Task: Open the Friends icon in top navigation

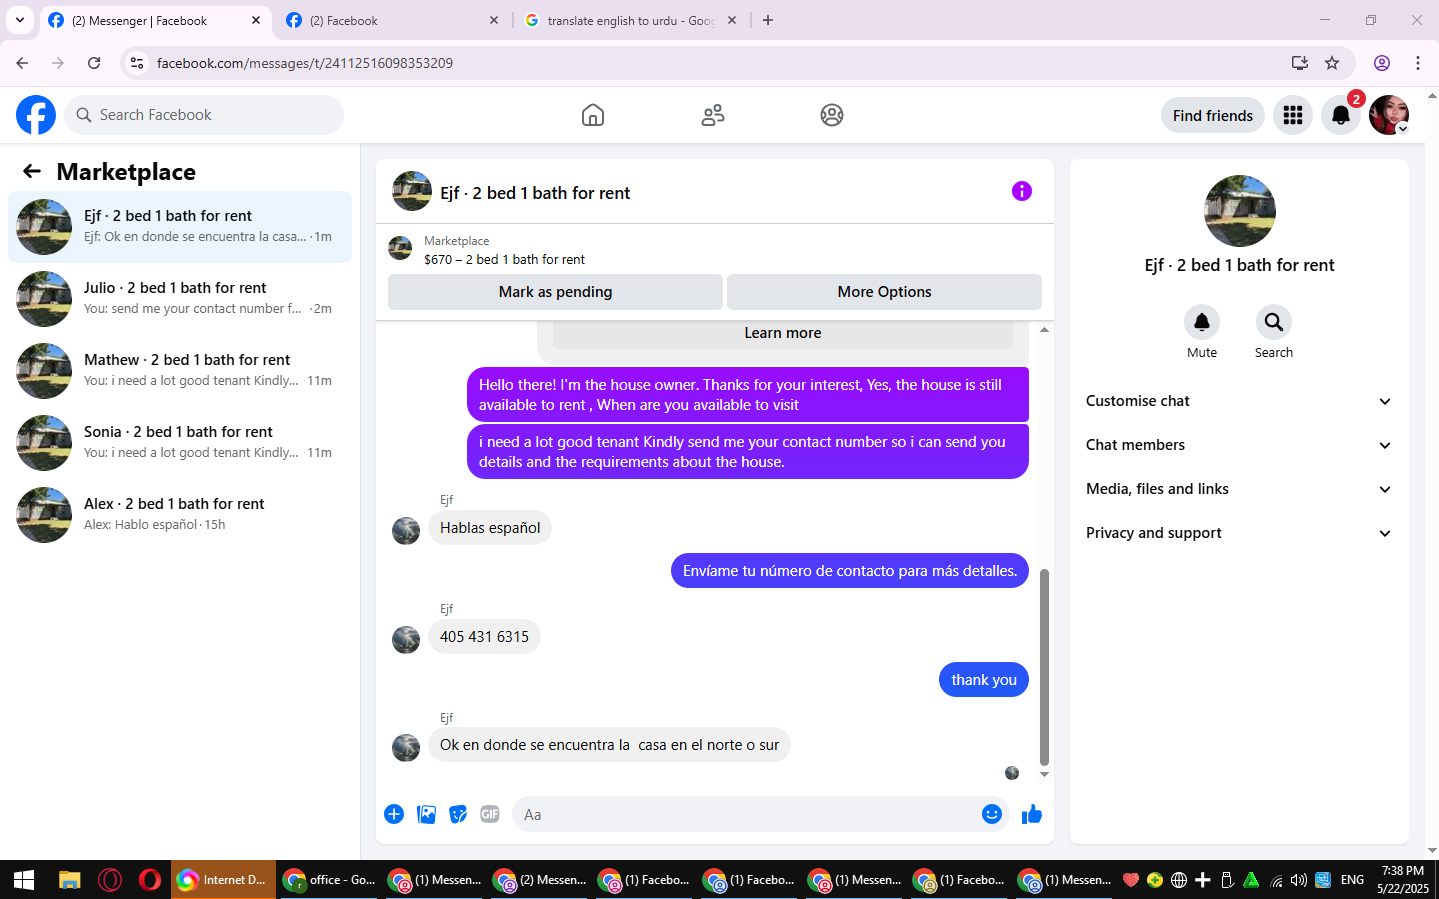Action: pos(713,115)
